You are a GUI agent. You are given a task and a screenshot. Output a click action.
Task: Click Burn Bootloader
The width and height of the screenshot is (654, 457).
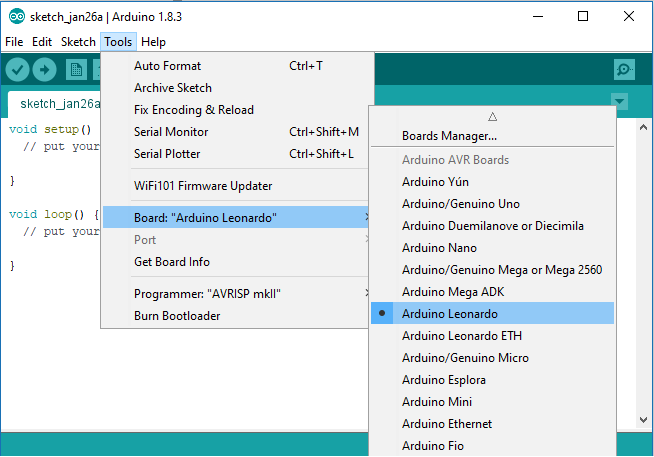(x=177, y=316)
